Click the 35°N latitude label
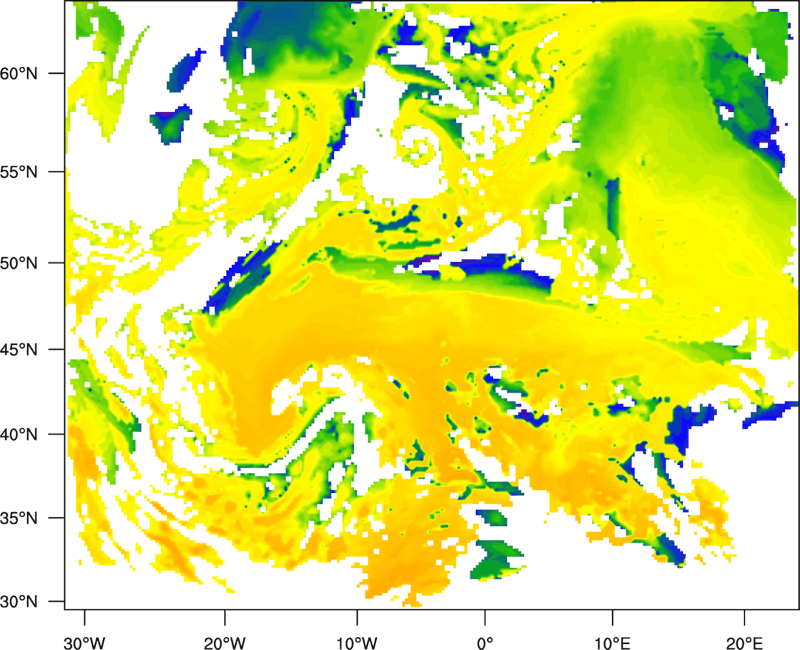 click(x=19, y=518)
